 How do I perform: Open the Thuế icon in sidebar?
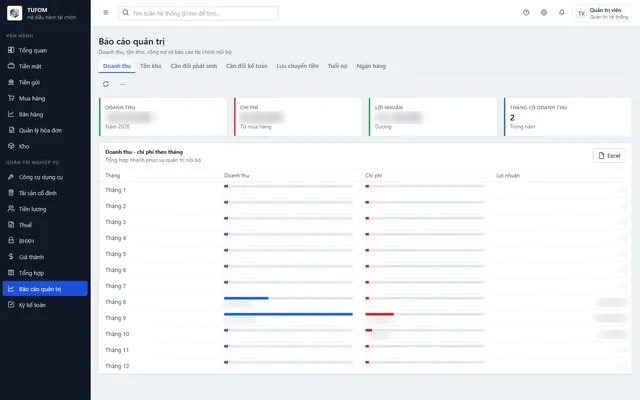click(11, 224)
